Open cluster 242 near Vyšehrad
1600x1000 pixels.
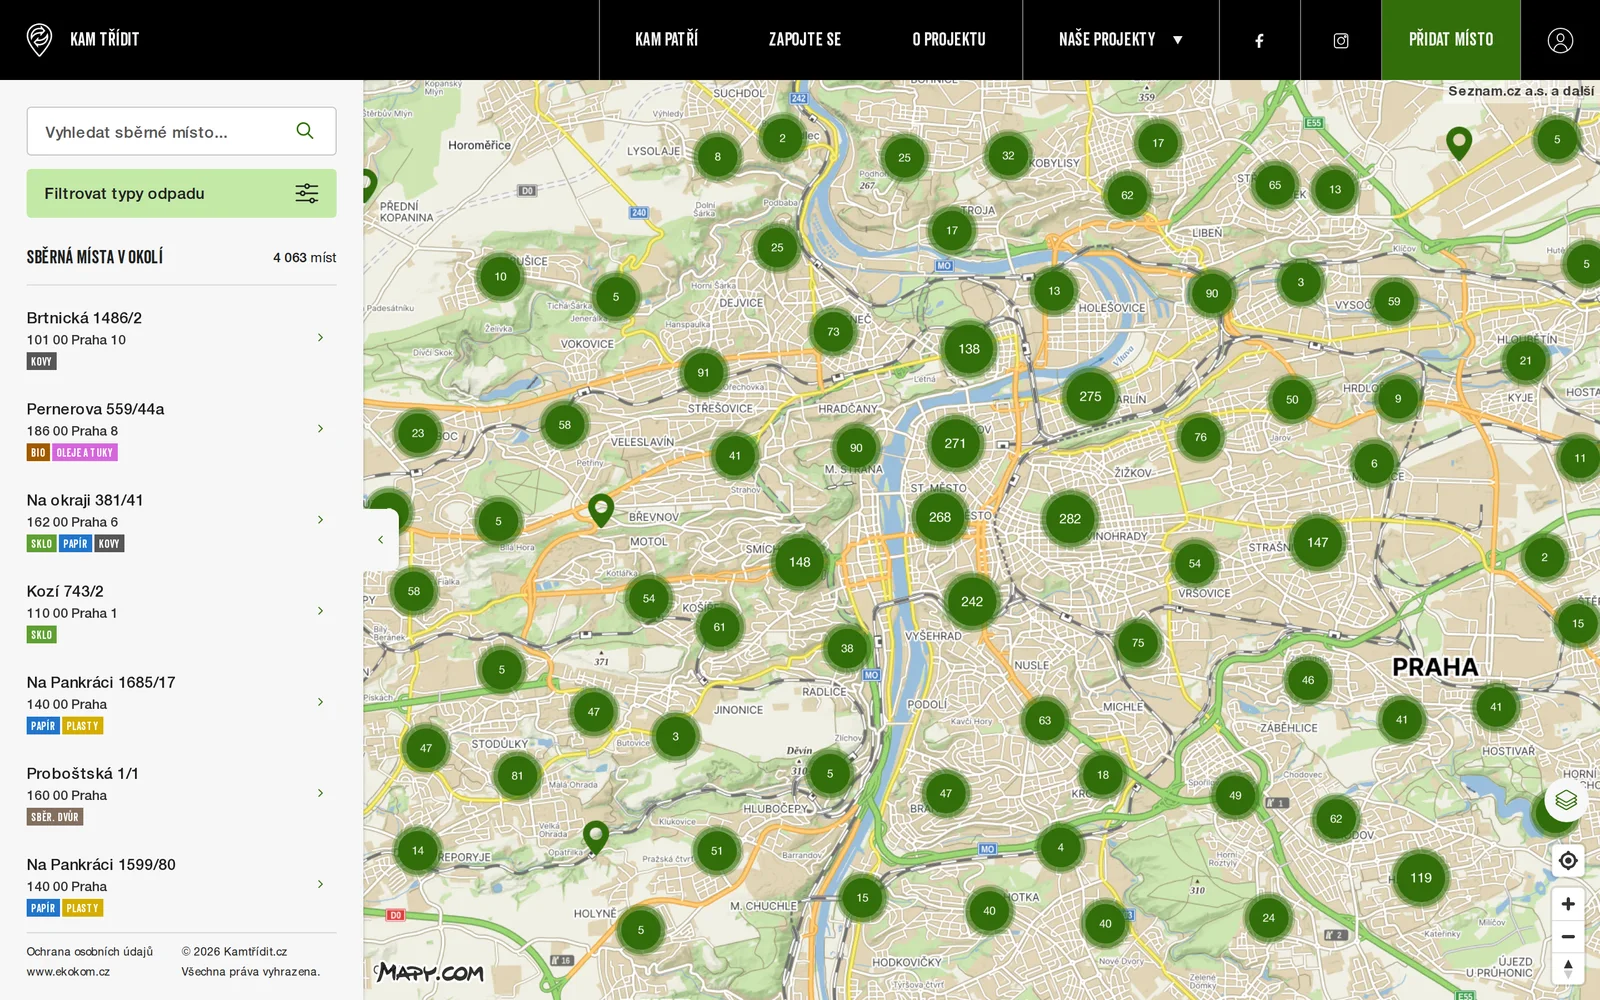coord(972,602)
